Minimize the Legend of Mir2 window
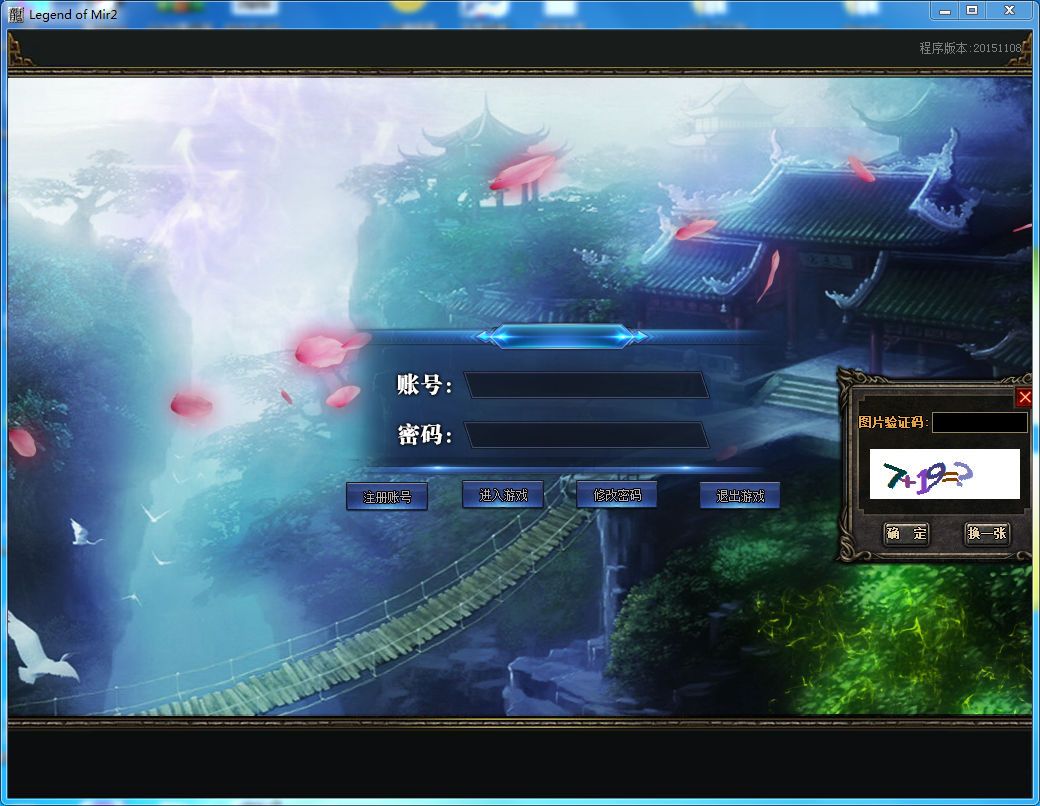 tap(944, 11)
